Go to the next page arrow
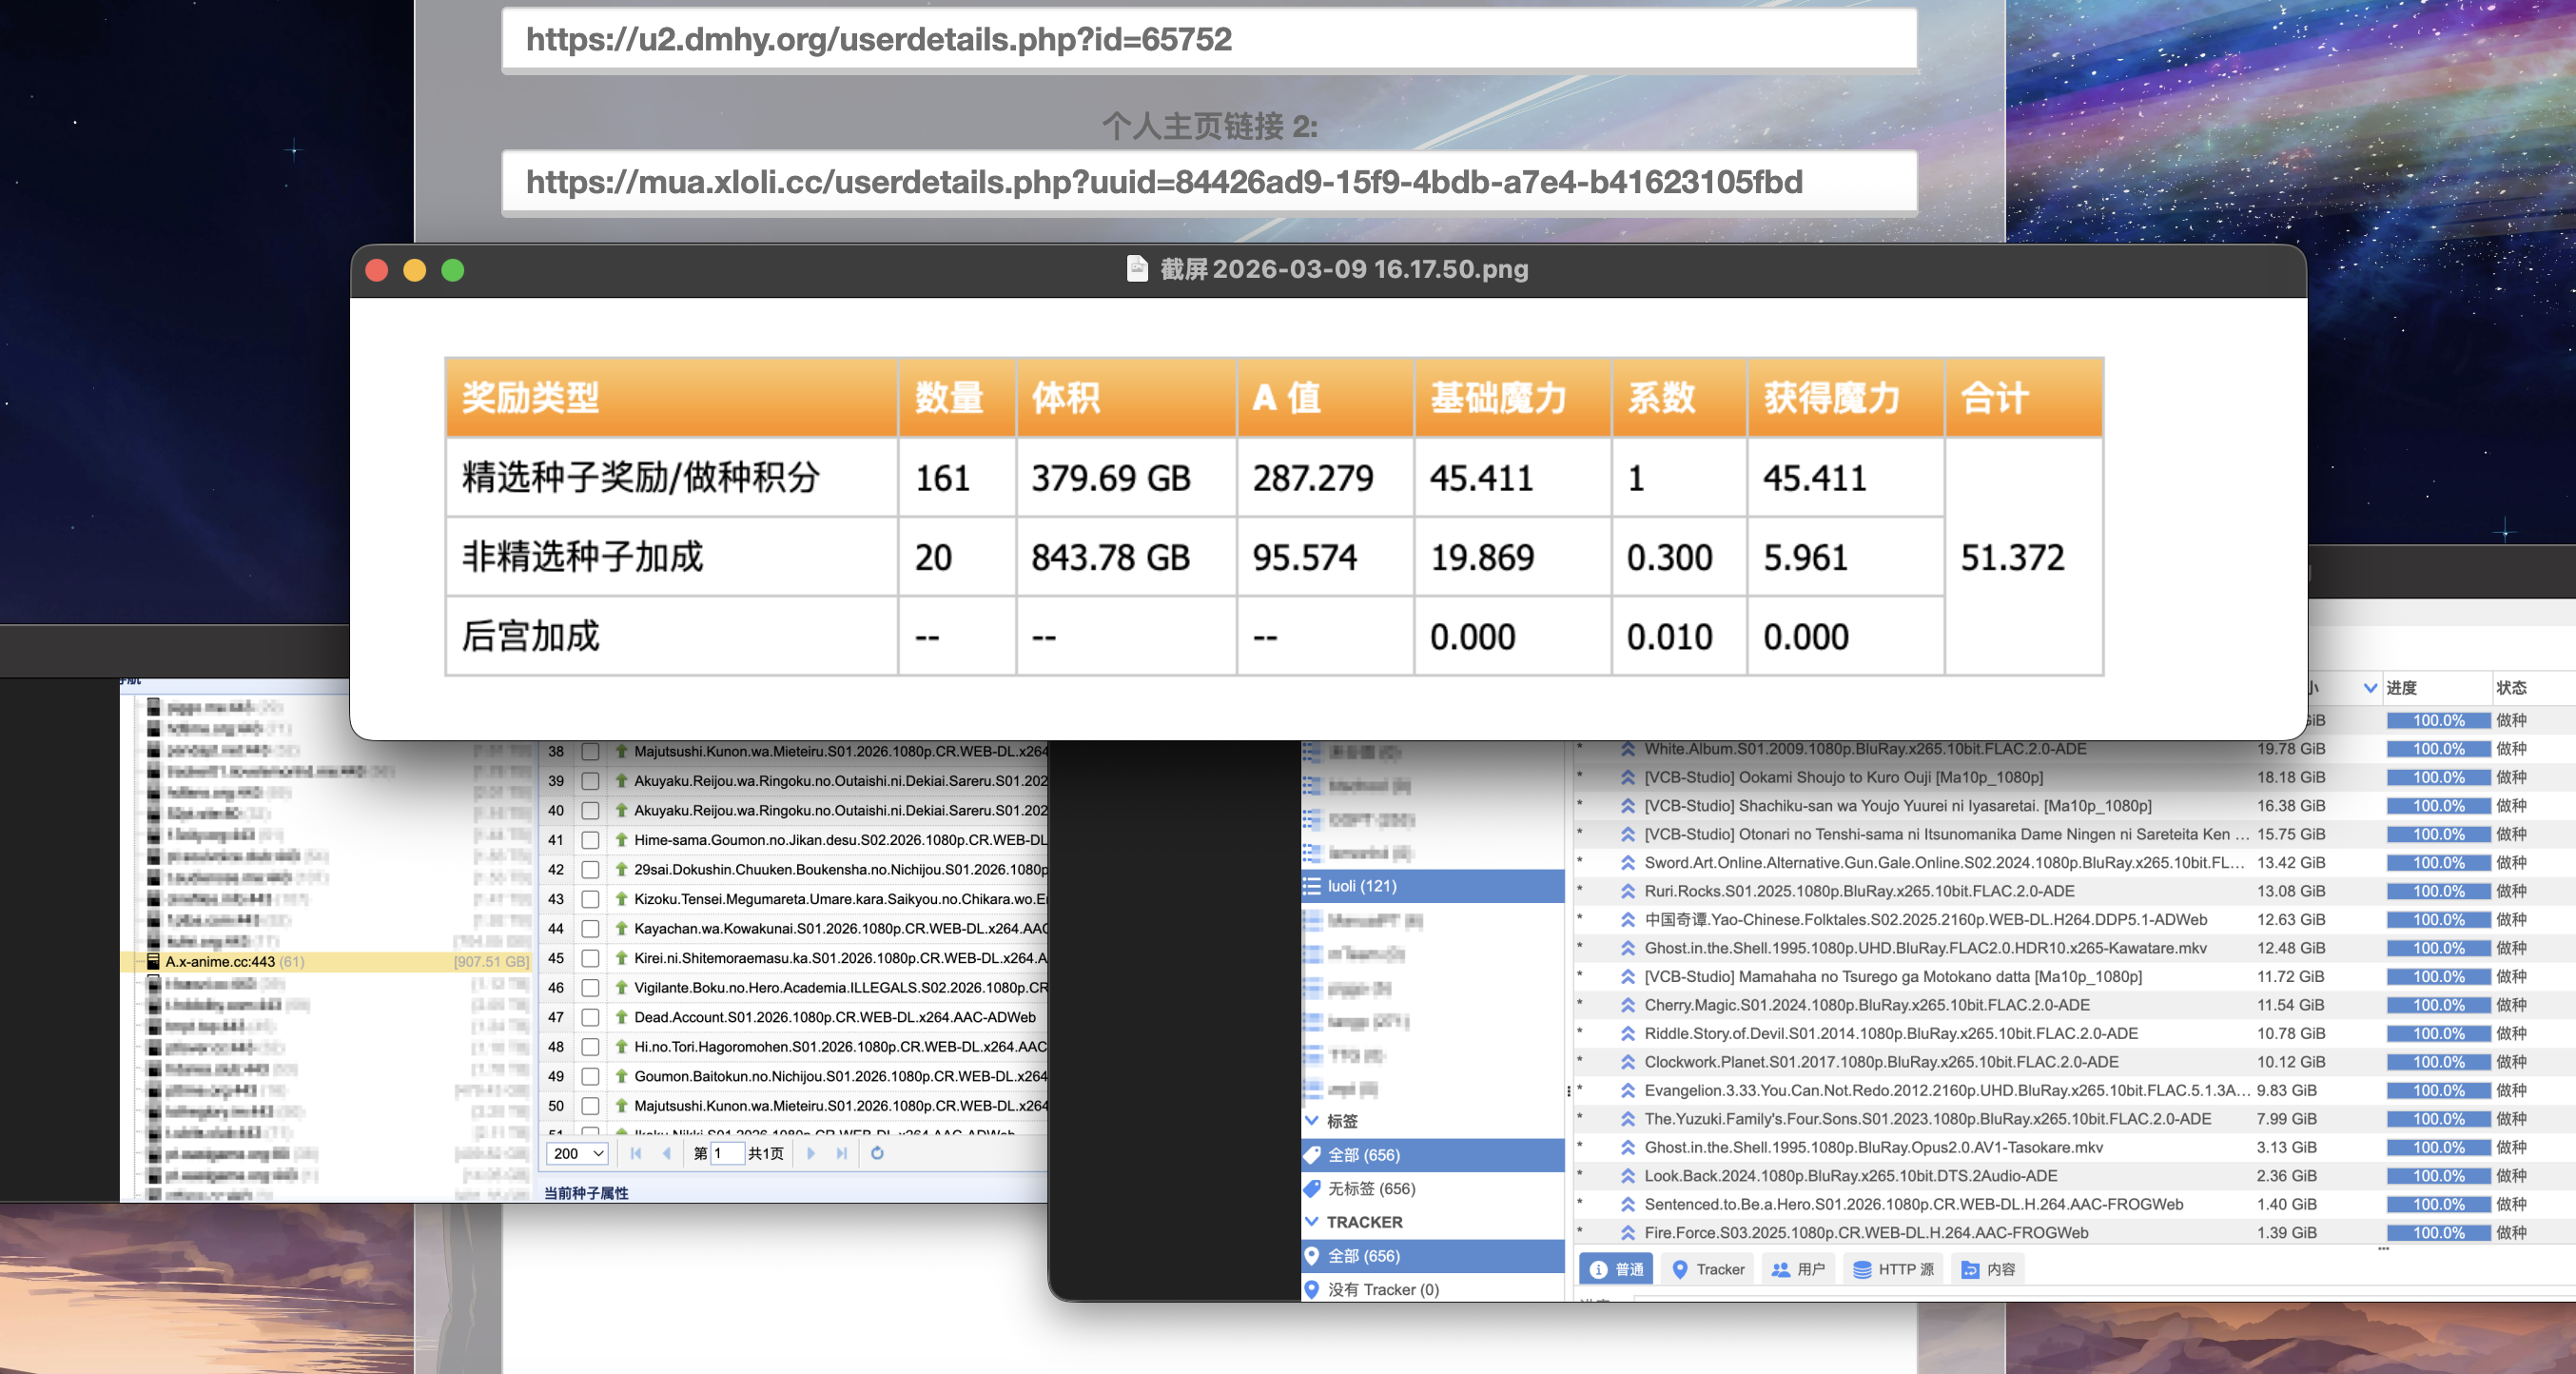 click(810, 1153)
